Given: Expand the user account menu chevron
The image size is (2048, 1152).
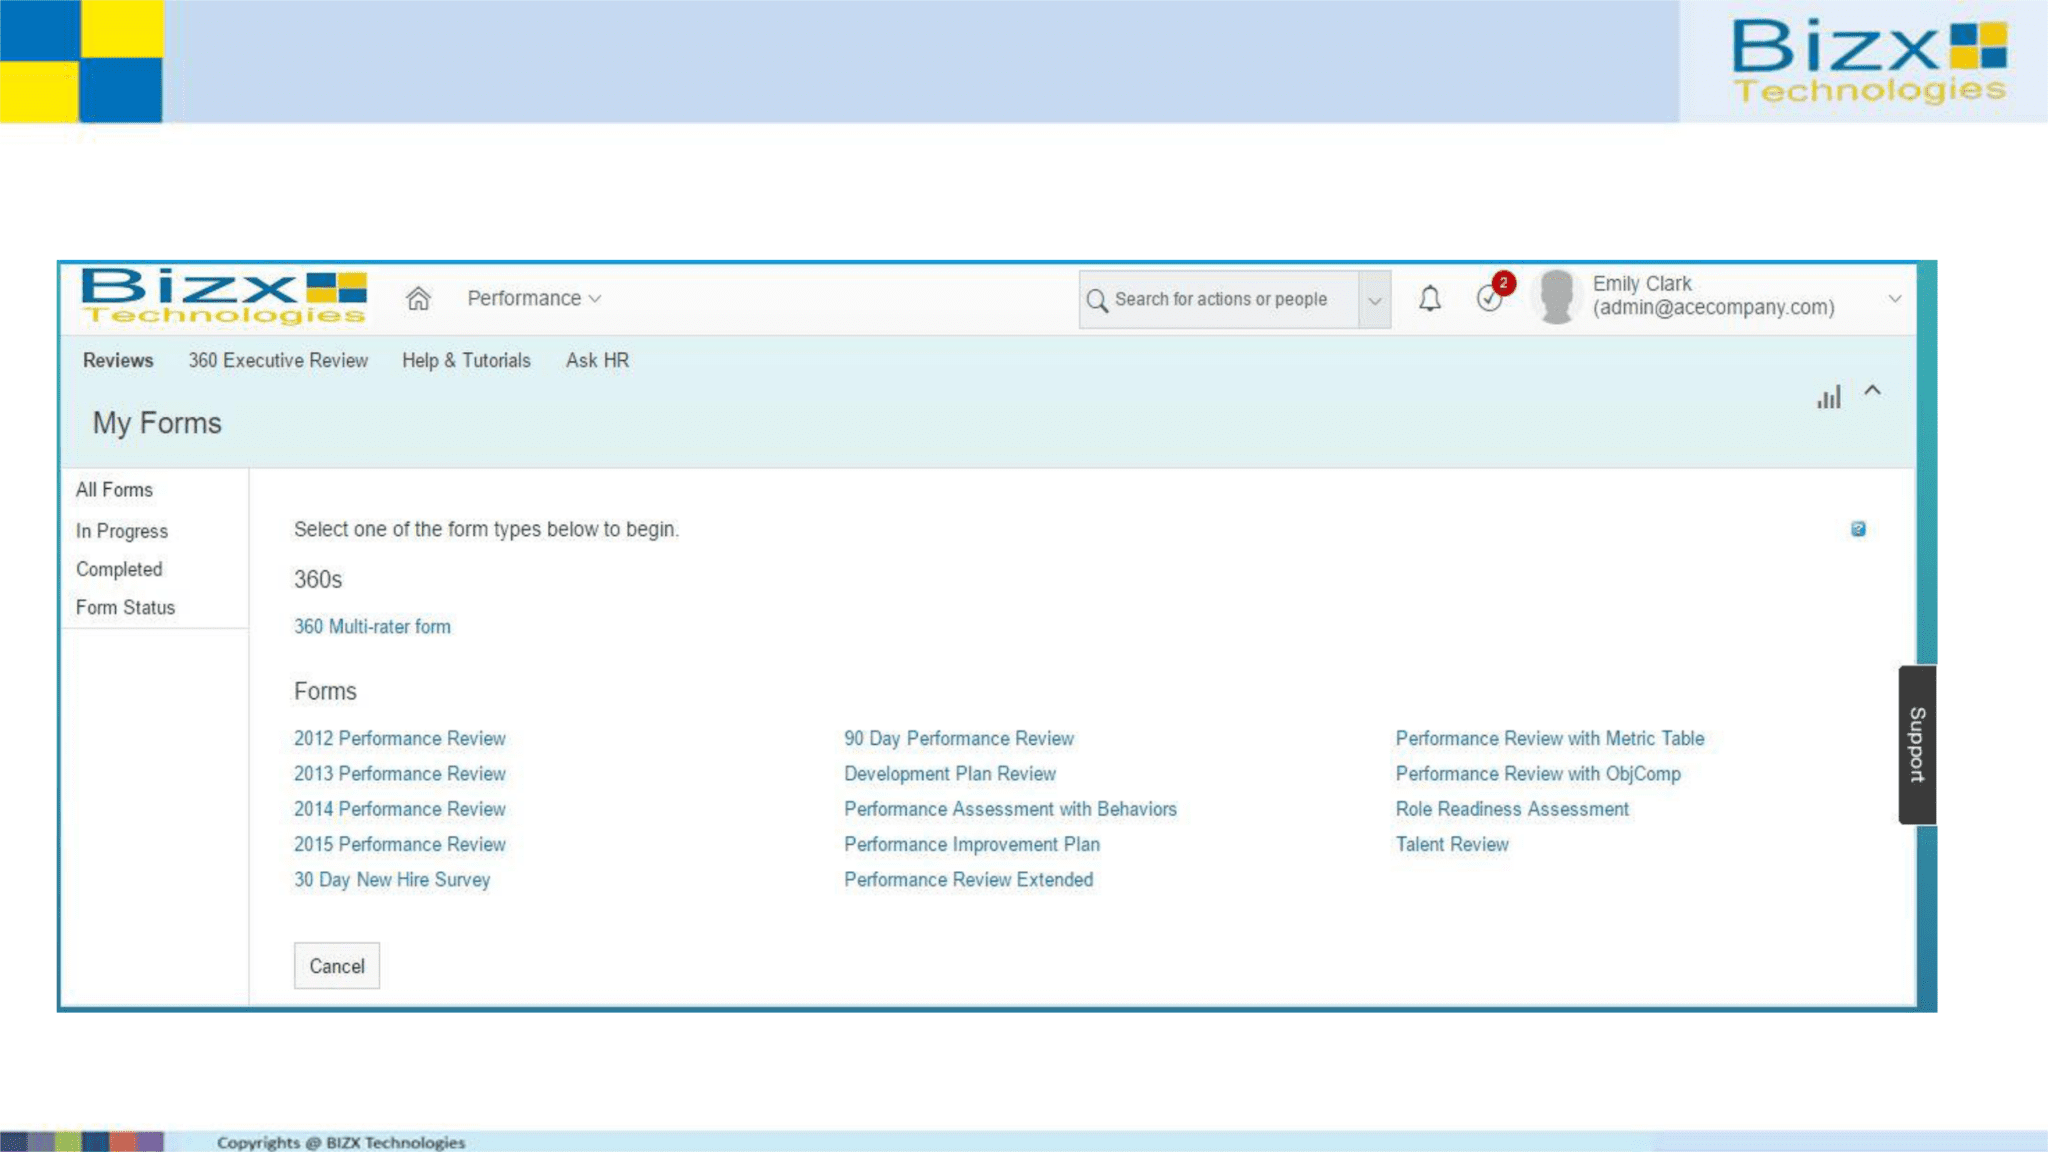Looking at the screenshot, I should [1894, 298].
